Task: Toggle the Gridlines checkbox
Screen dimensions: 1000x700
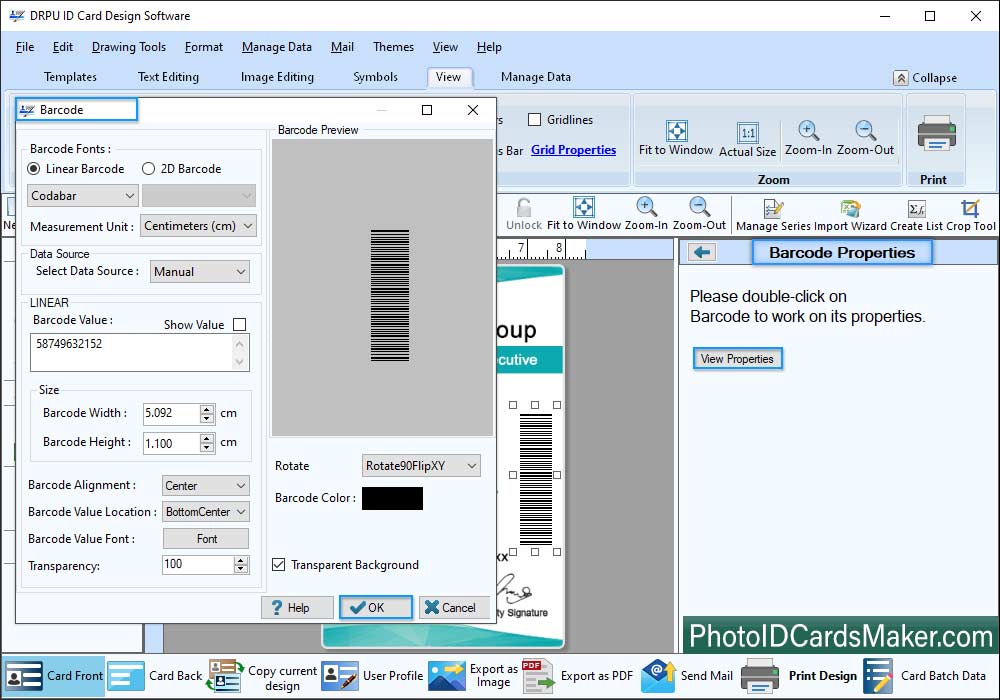Action: pos(534,120)
